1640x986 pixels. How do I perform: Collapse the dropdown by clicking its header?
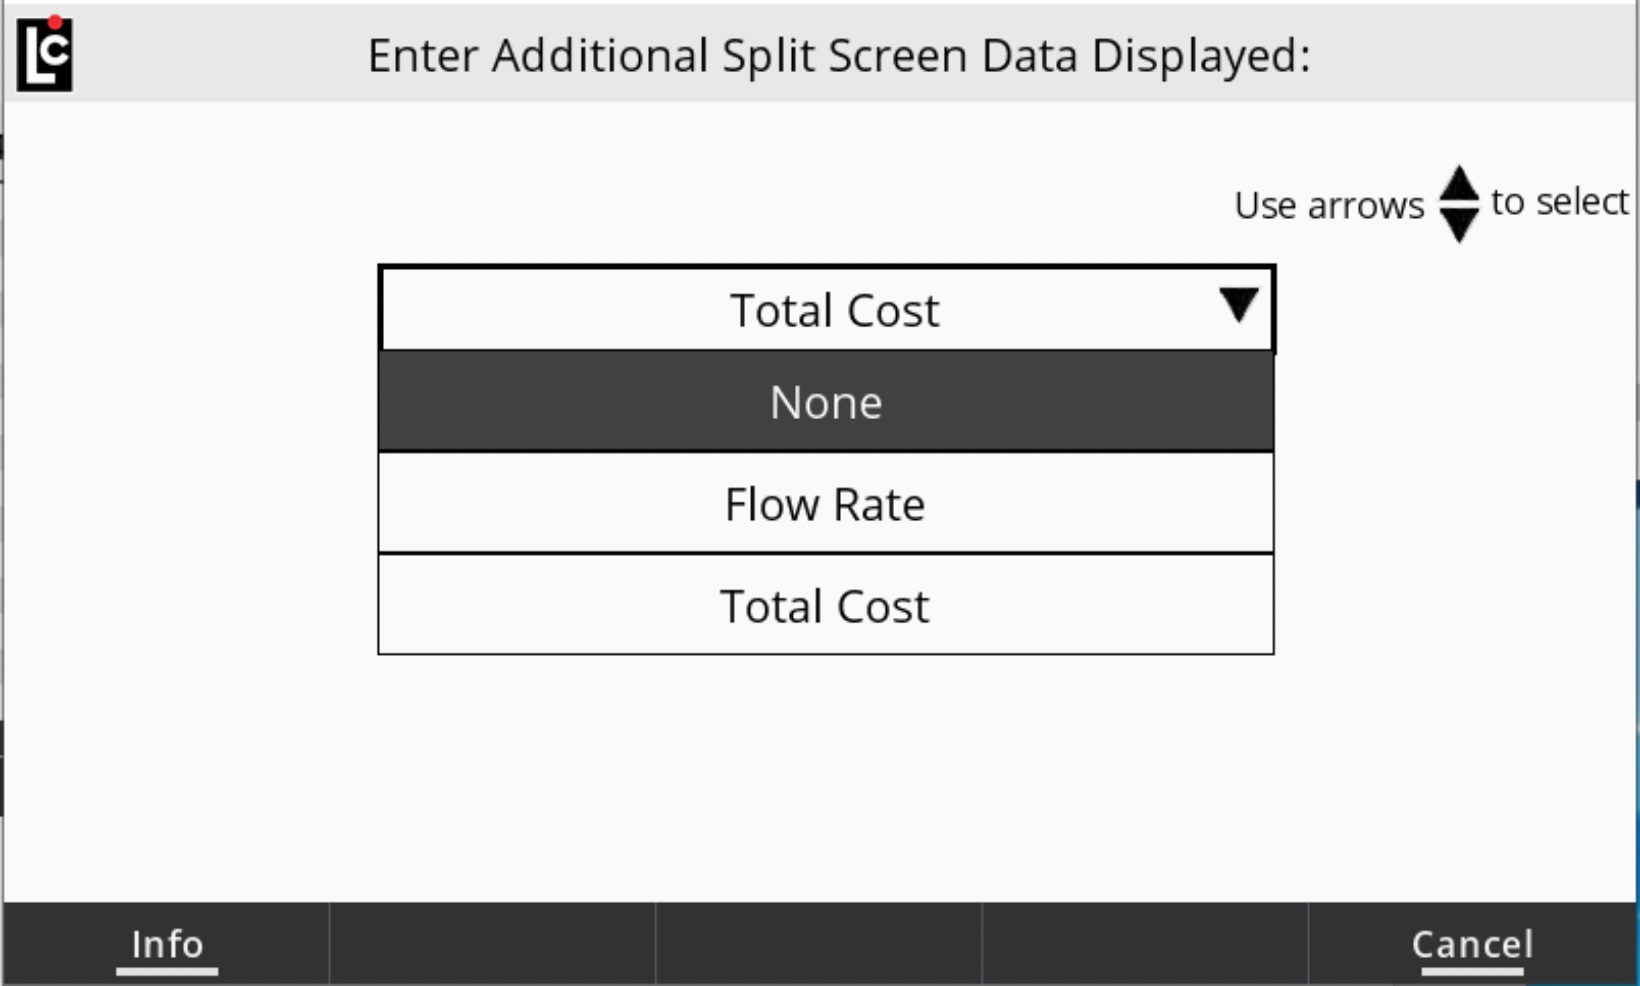point(830,308)
